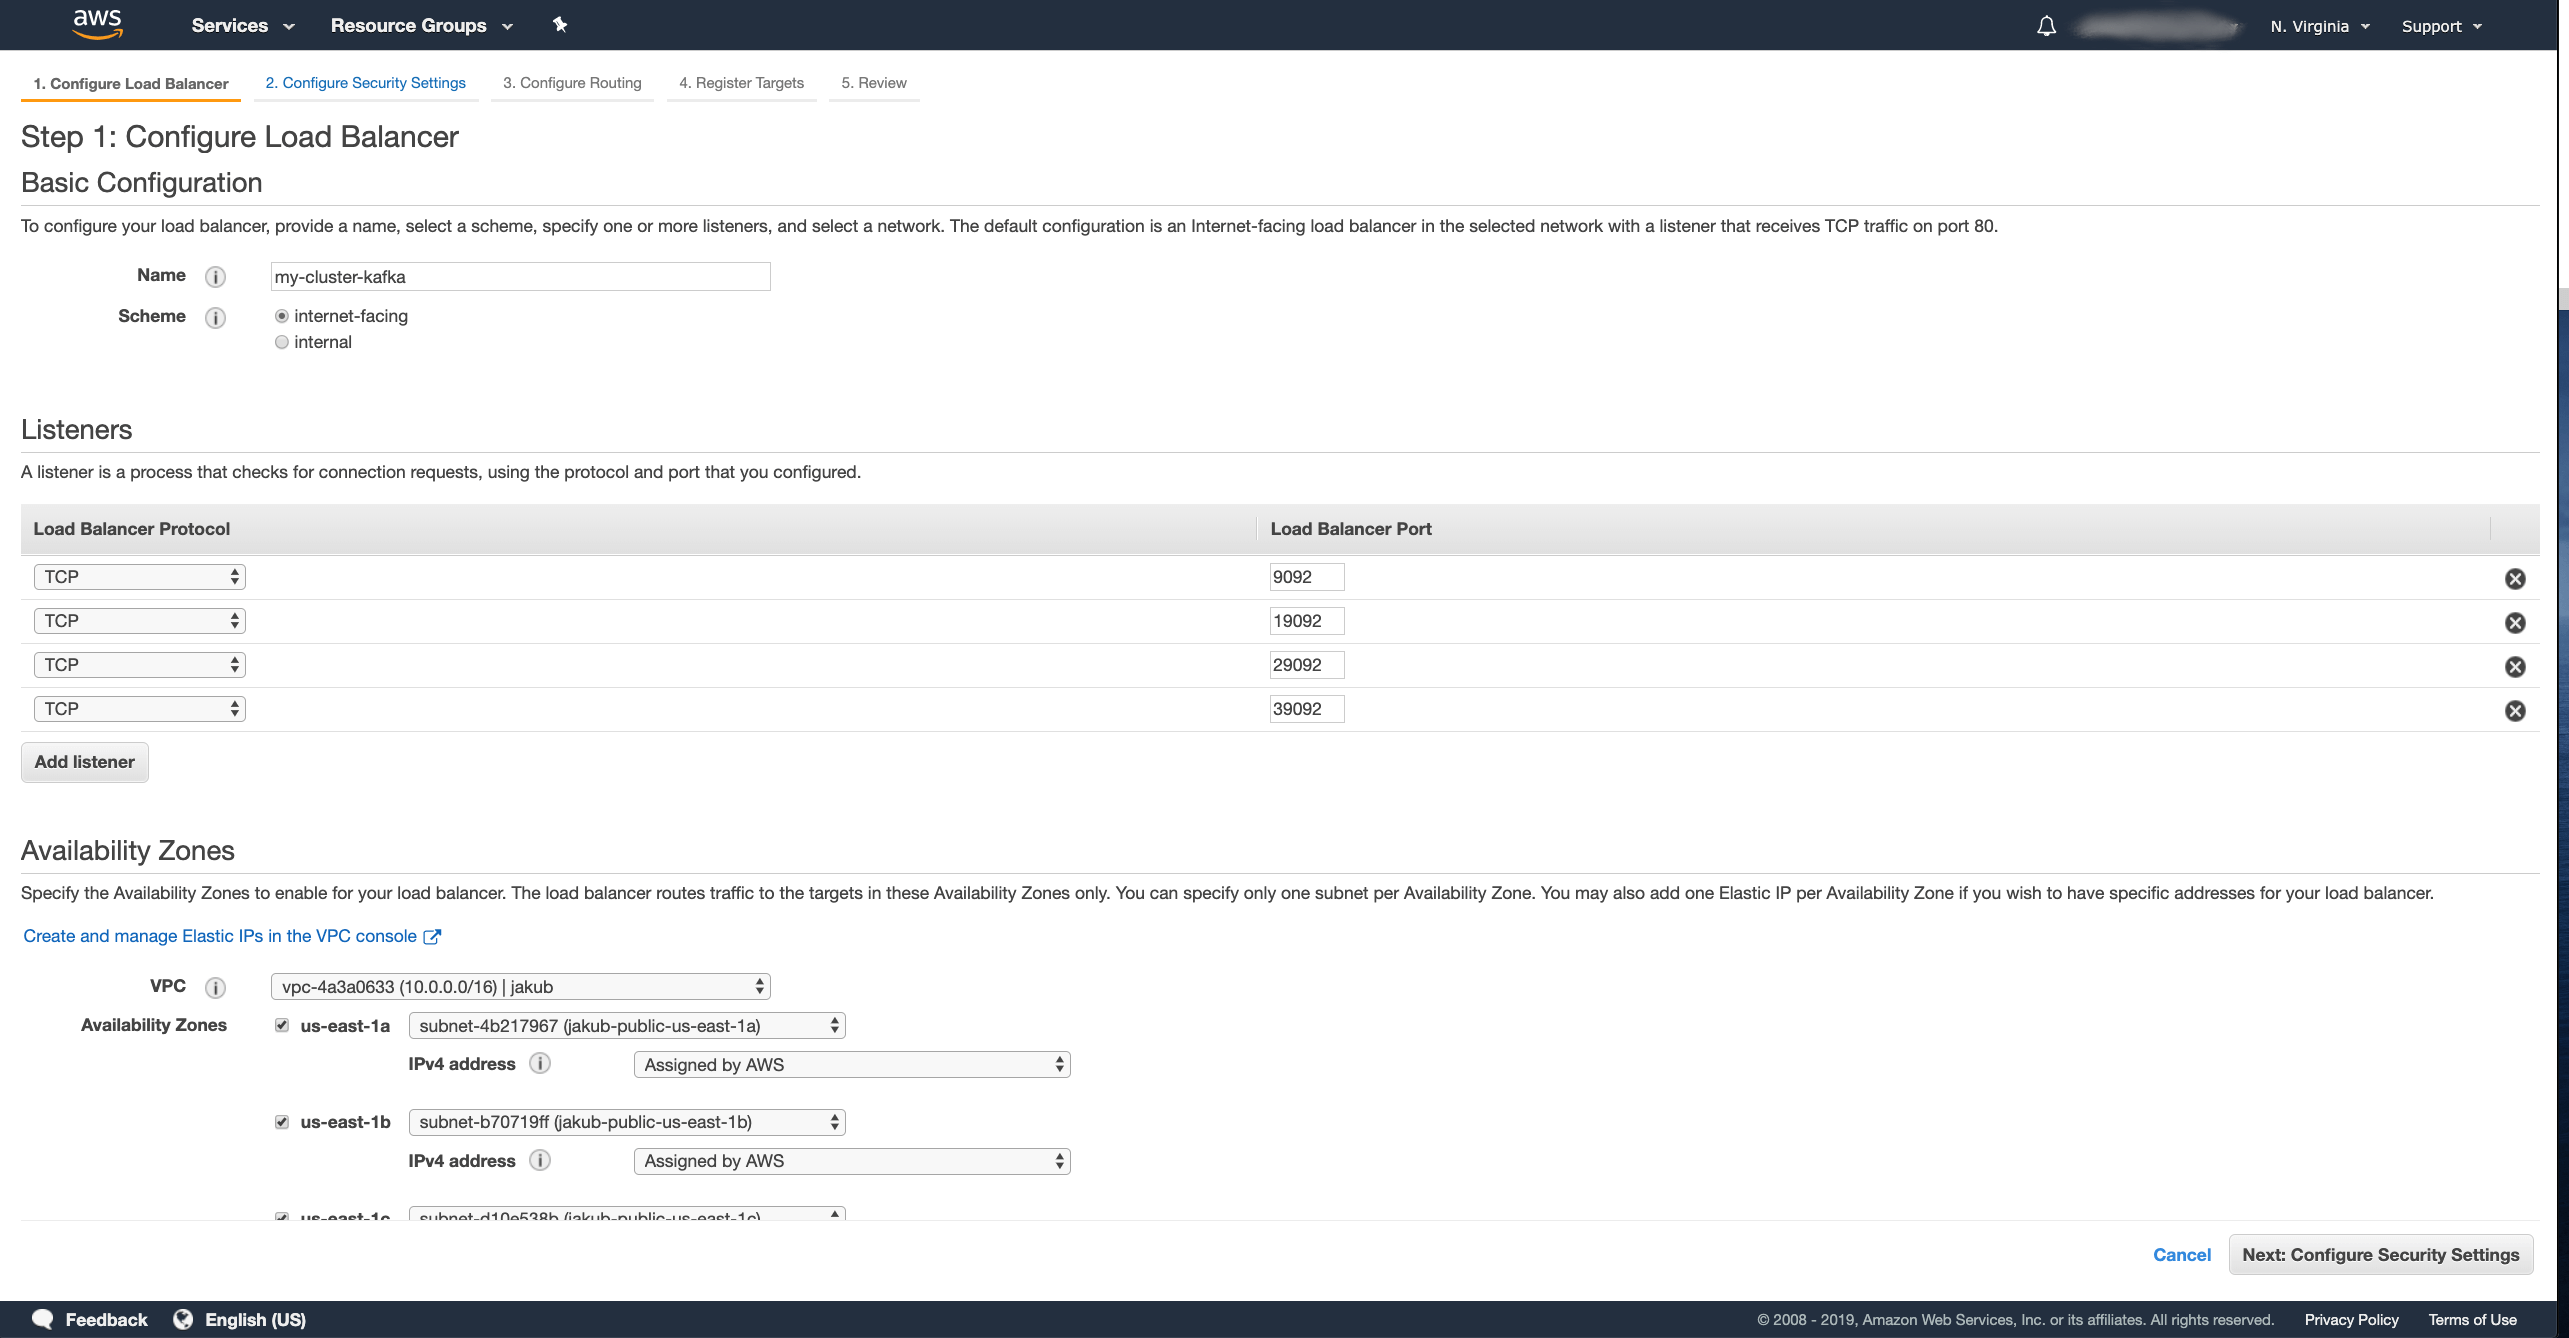Screen dimensions: 2569x1338
Task: Click the port field containing 19092
Action: (x=1307, y=621)
